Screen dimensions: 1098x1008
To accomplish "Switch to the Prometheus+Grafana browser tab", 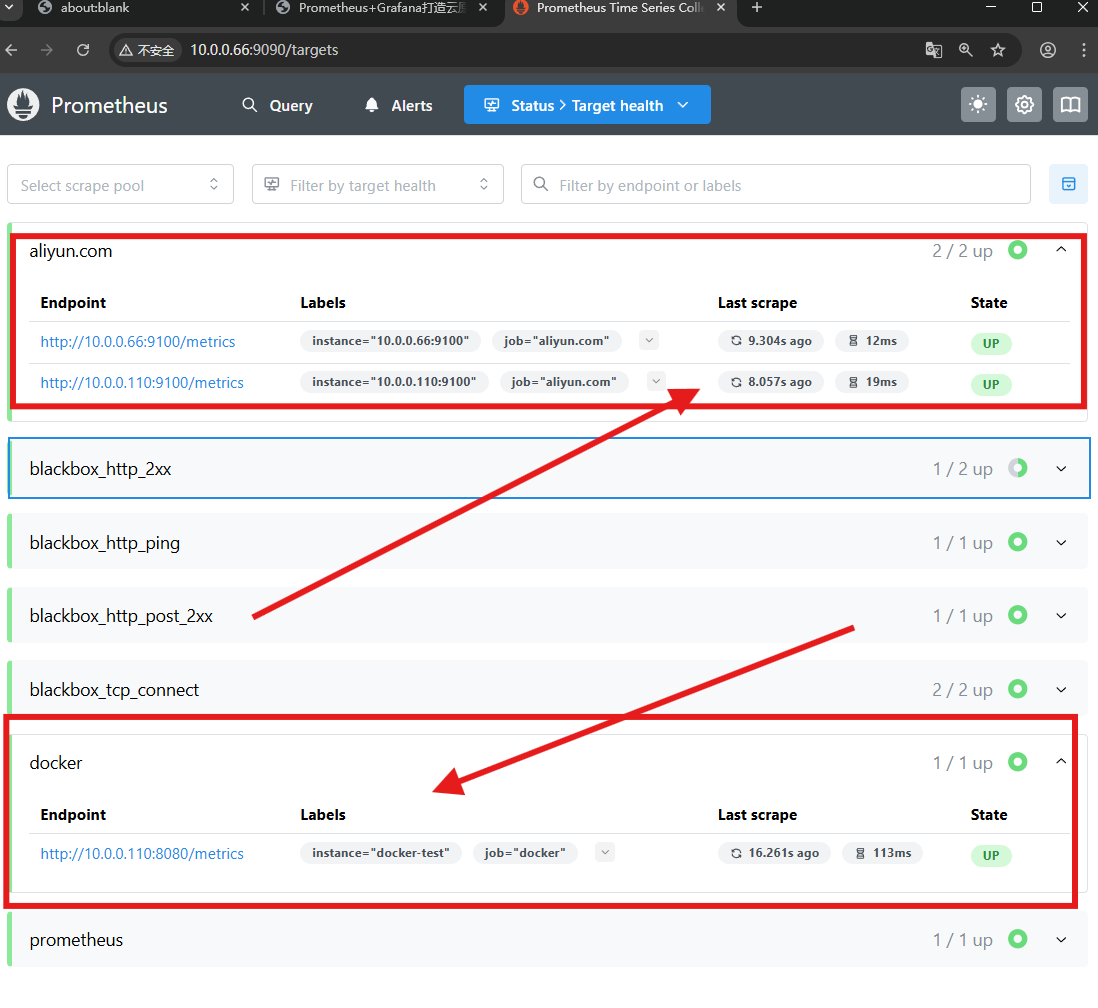I will [381, 8].
